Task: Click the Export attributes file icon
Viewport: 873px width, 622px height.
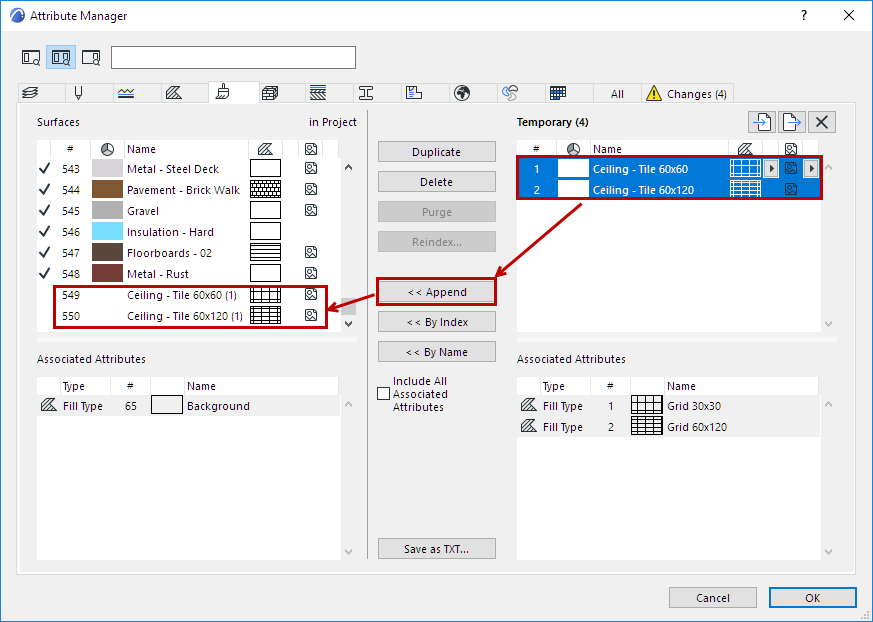Action: click(x=792, y=122)
